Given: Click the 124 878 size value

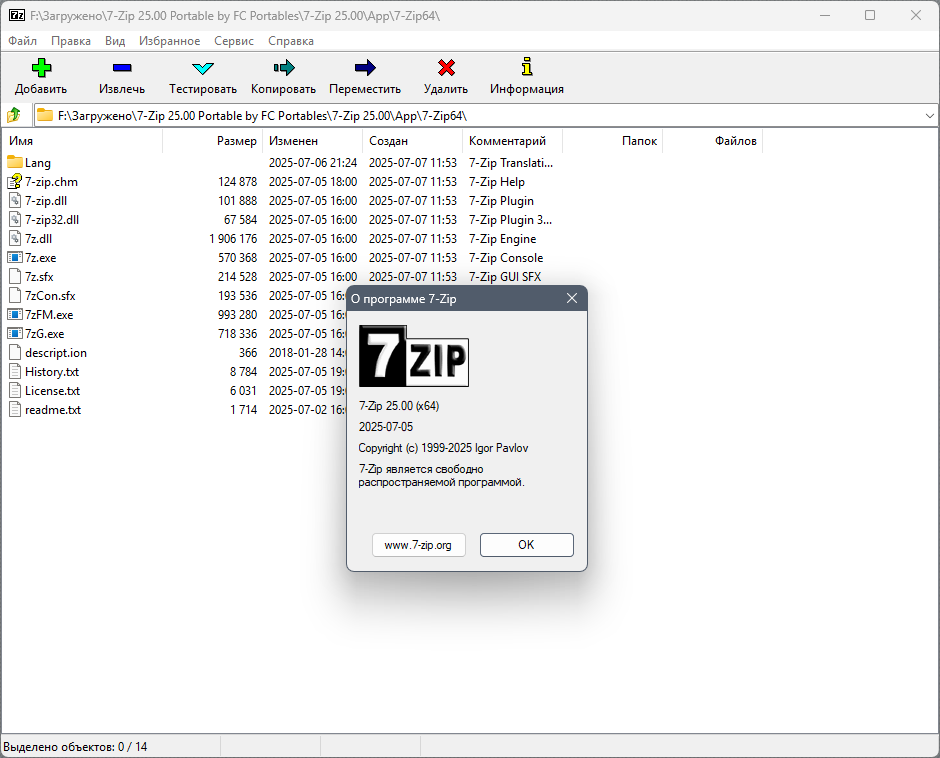Looking at the screenshot, I should [237, 182].
